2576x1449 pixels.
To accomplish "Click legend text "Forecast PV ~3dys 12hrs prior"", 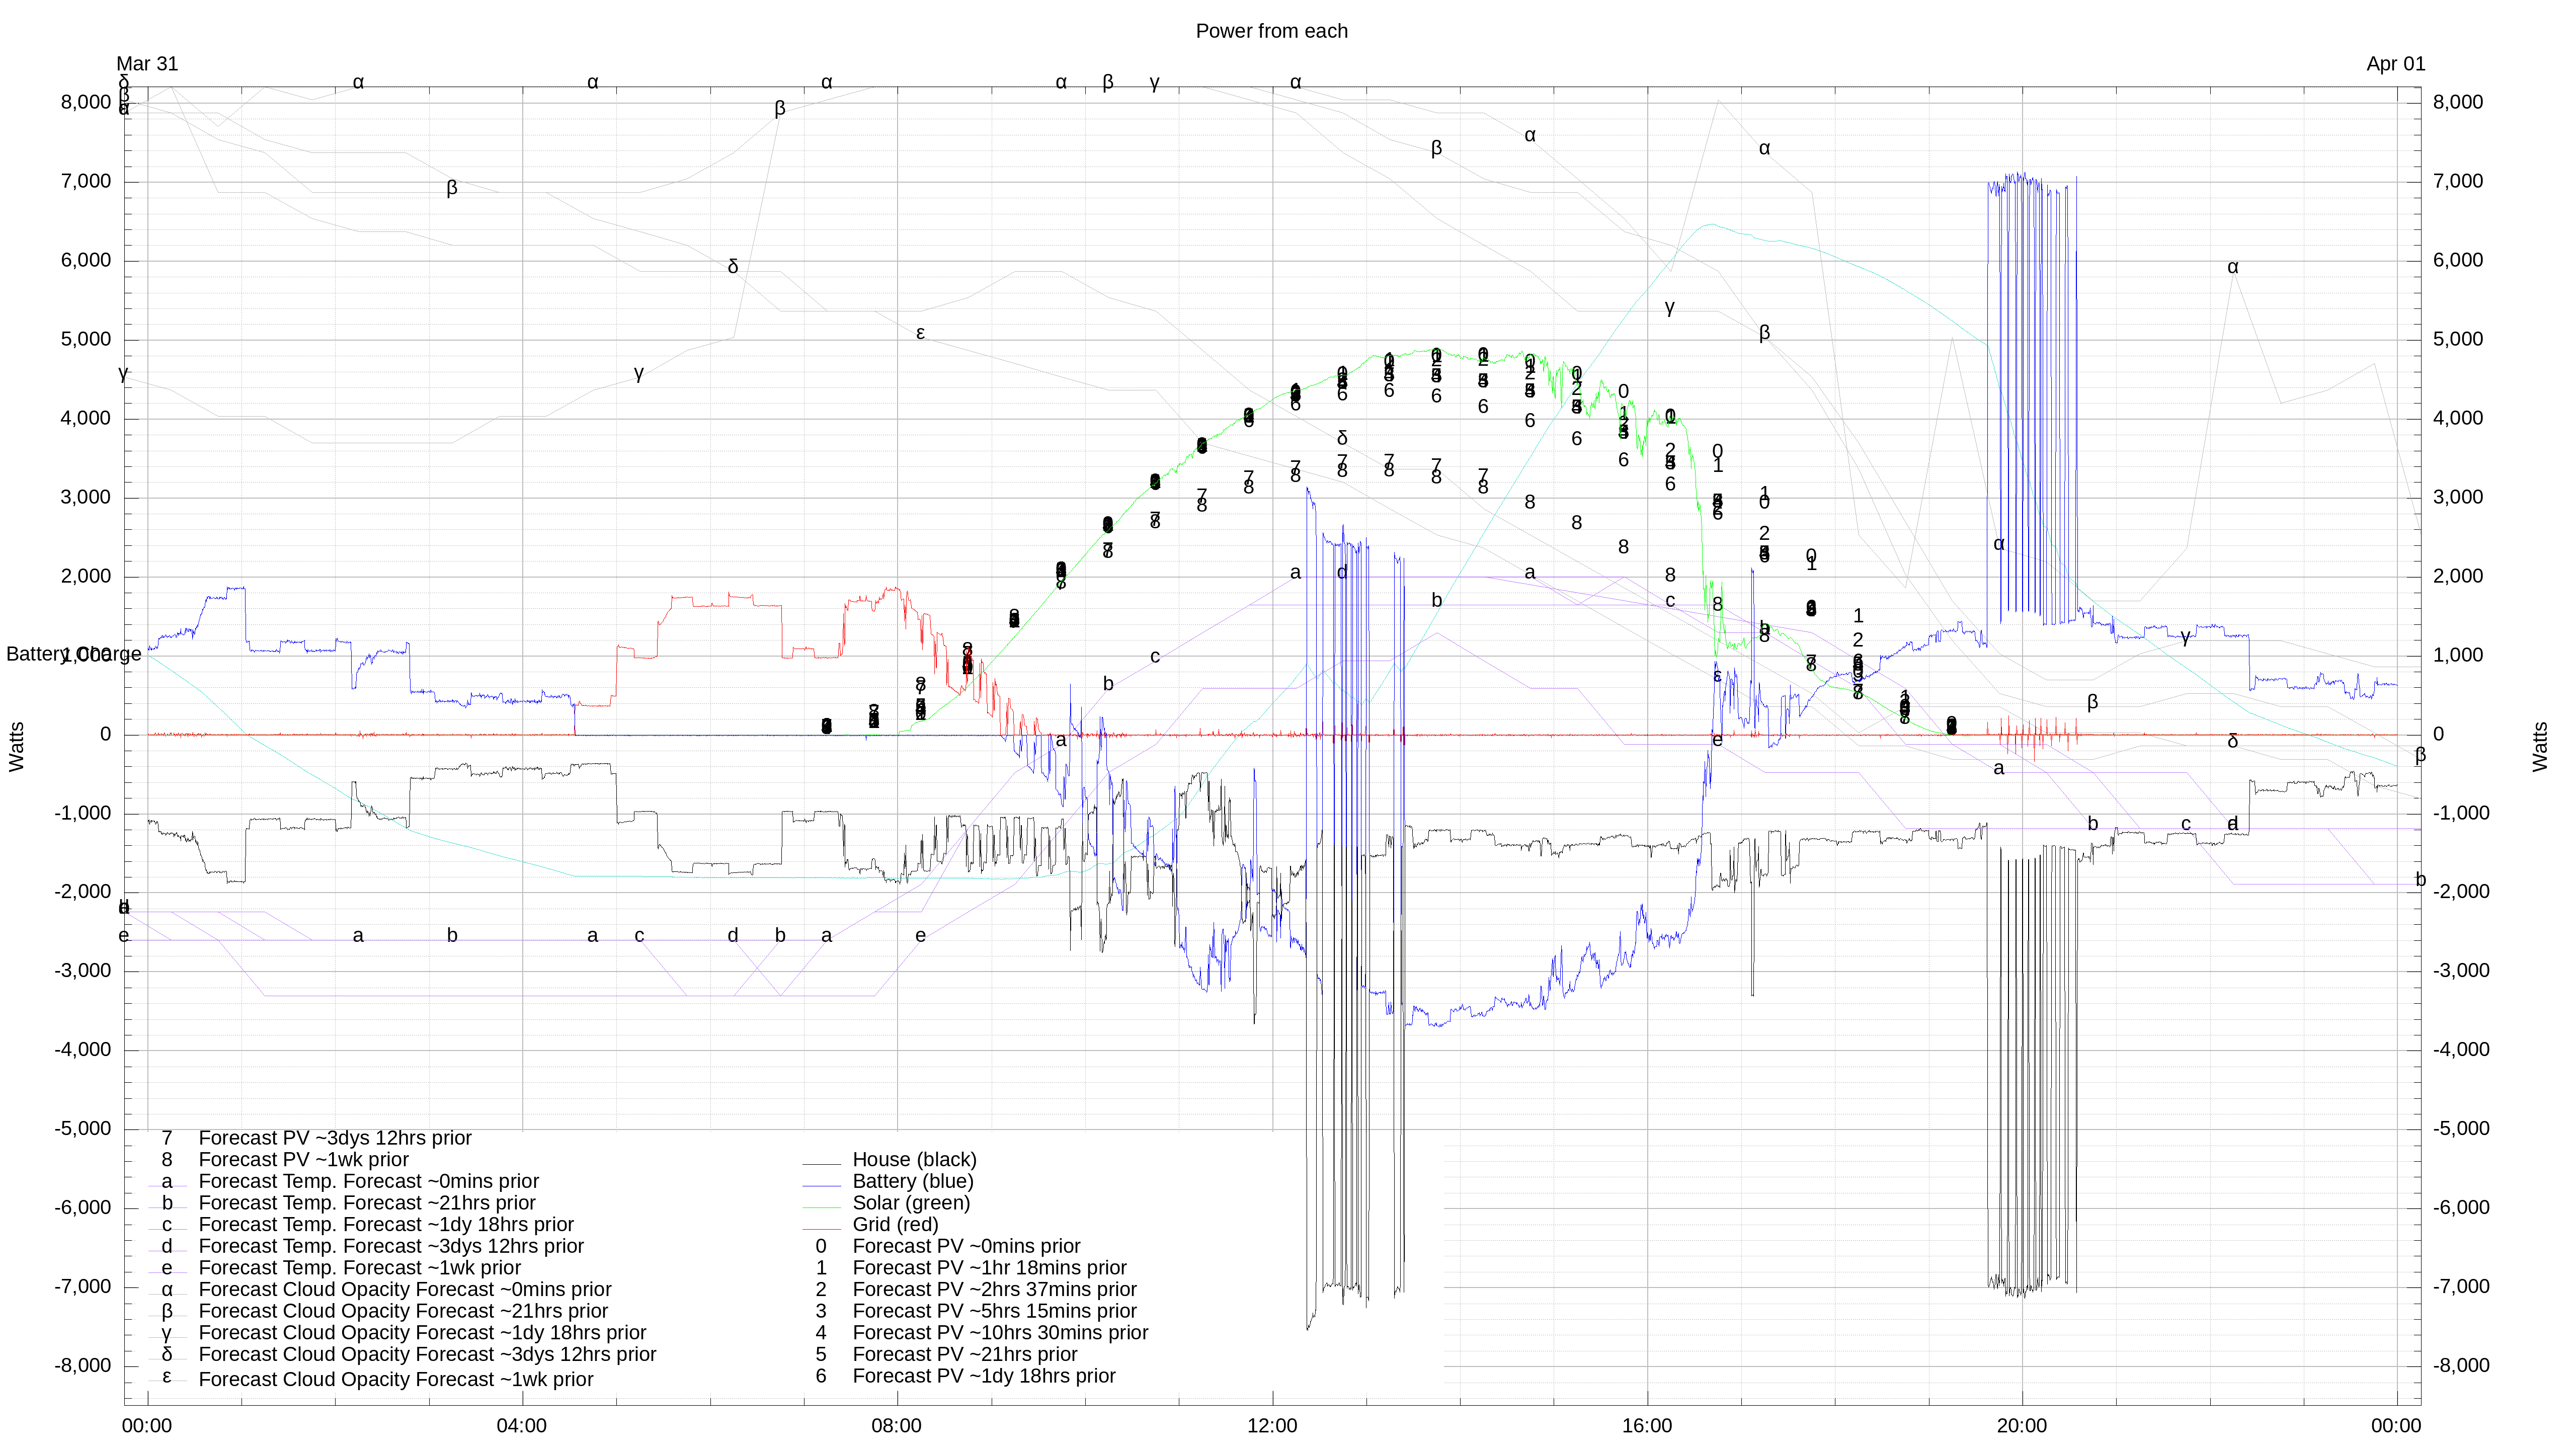I will coord(335,1138).
